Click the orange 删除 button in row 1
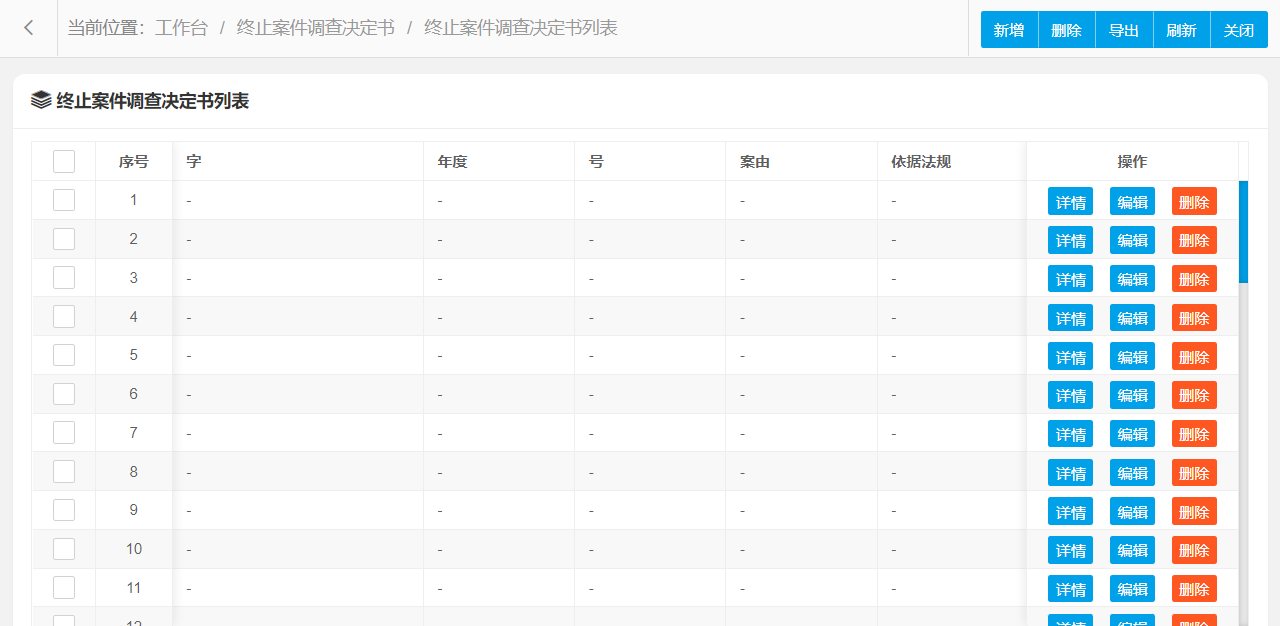The width and height of the screenshot is (1280, 626). click(1194, 201)
